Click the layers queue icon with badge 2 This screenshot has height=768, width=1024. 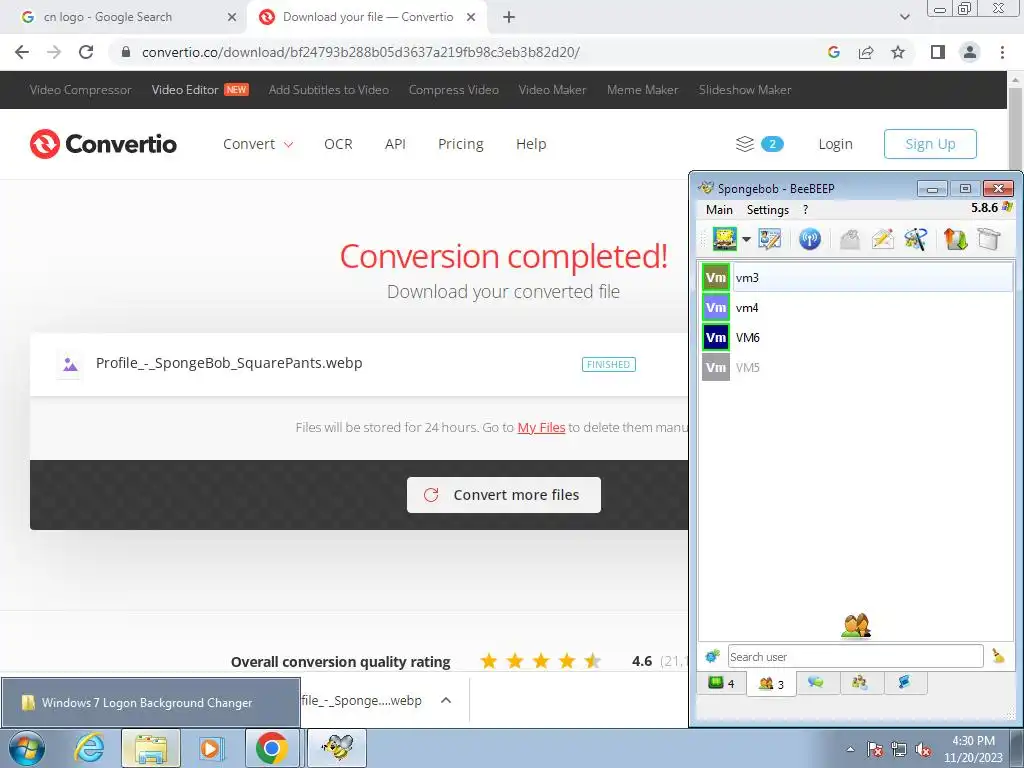[x=759, y=144]
